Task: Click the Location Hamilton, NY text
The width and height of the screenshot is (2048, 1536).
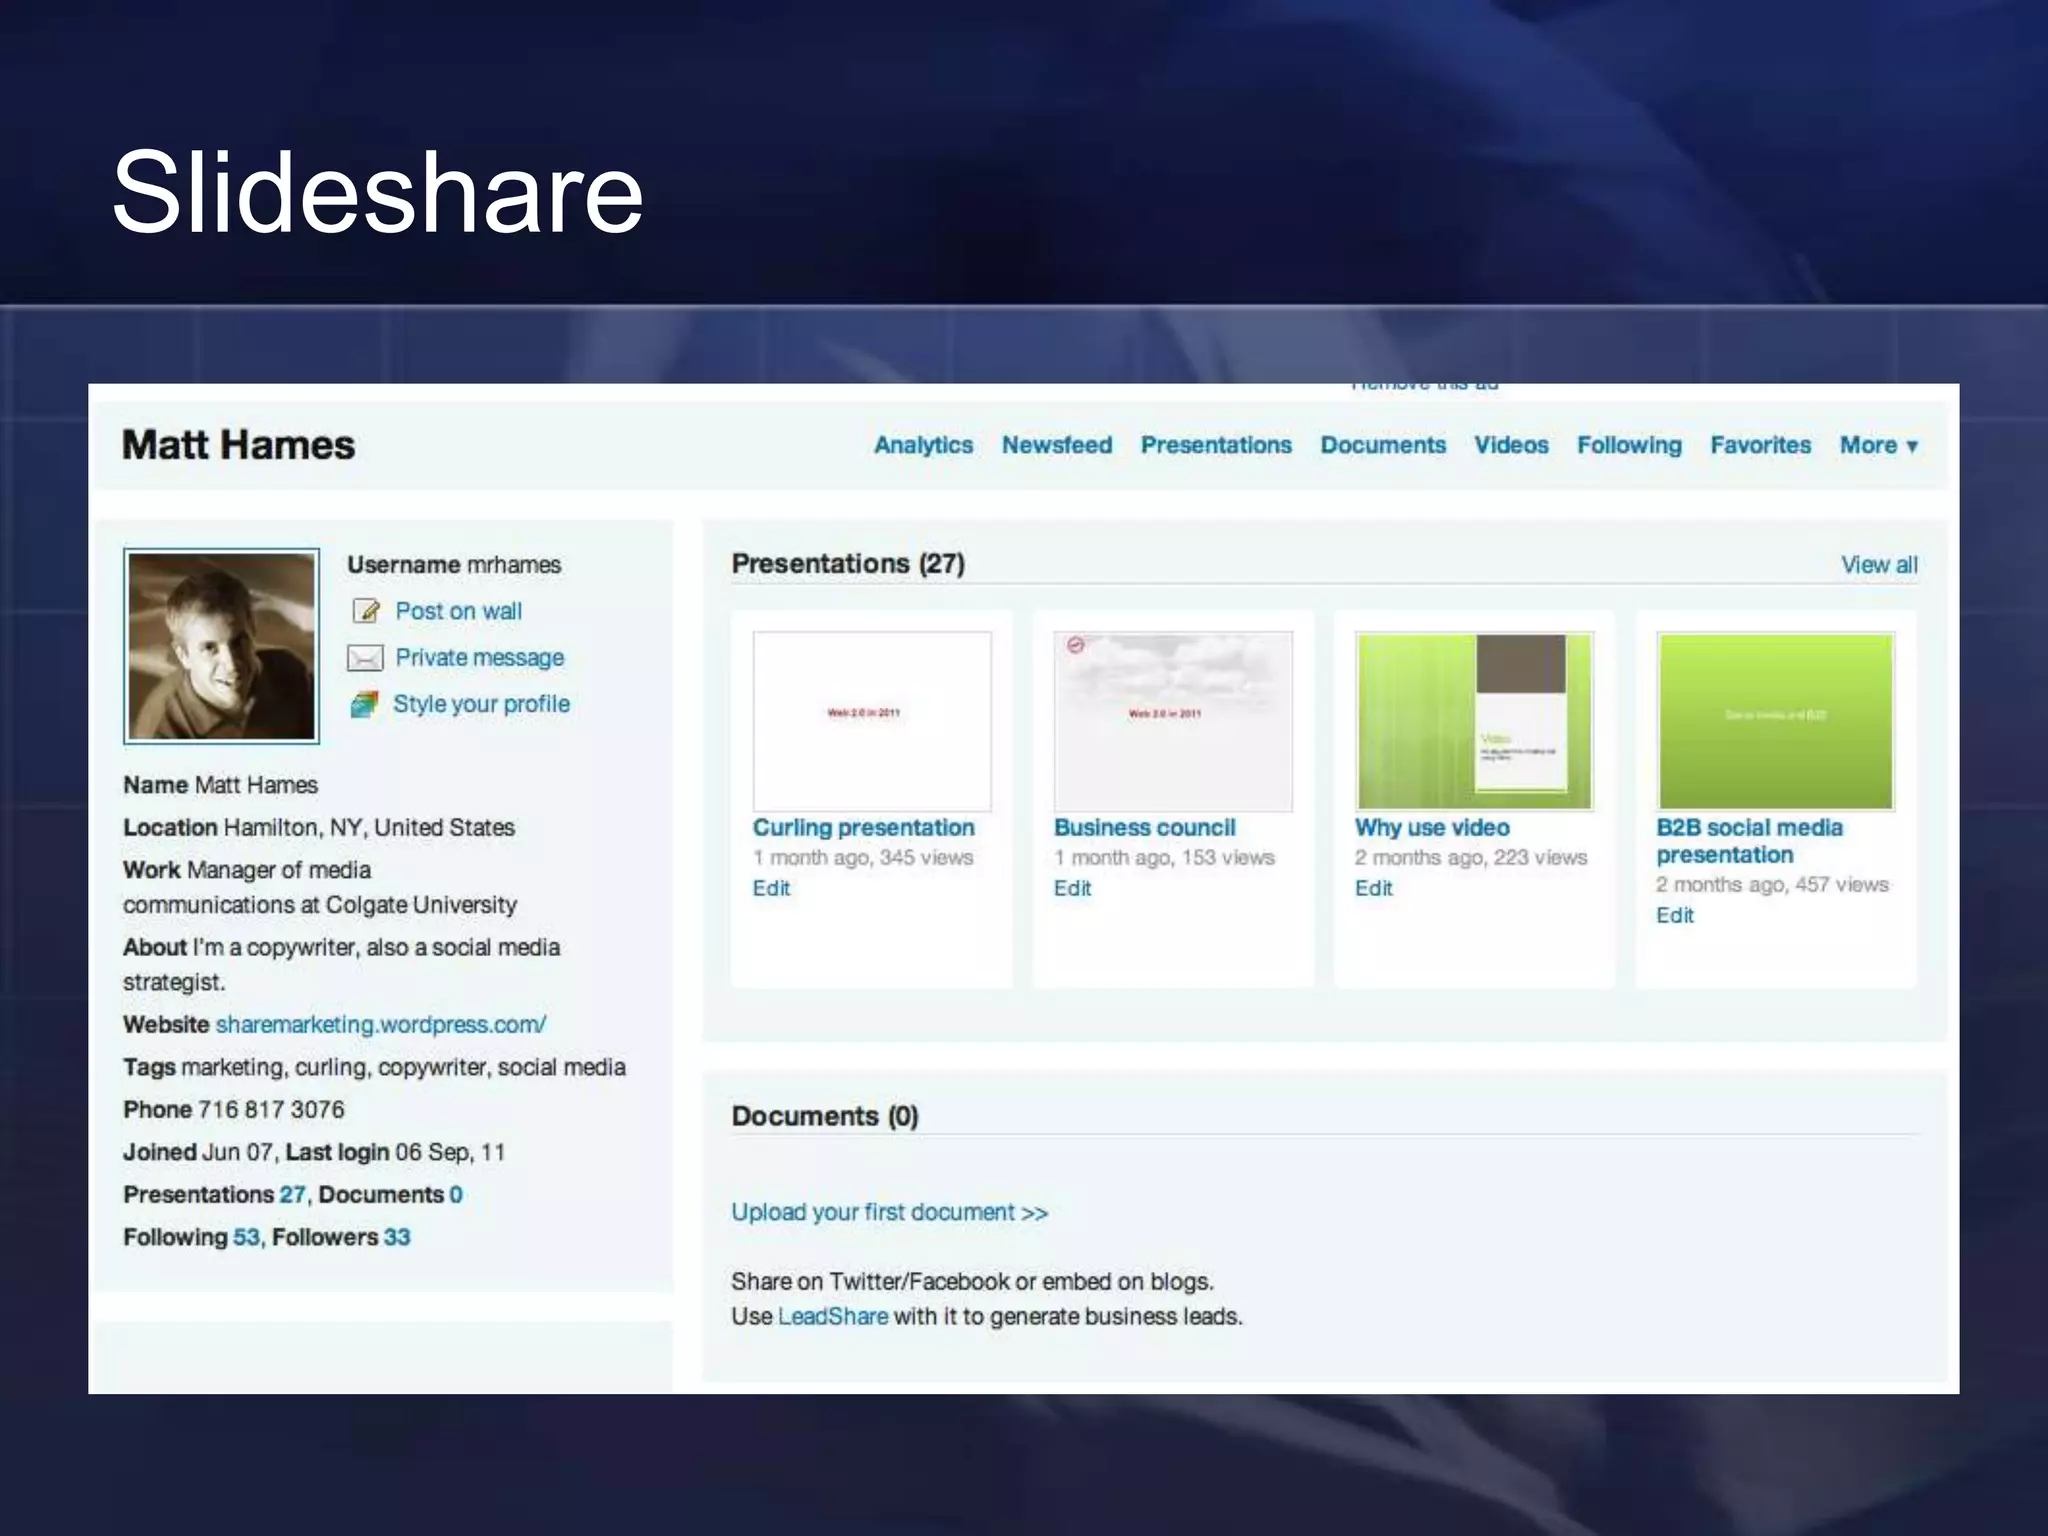Action: point(319,828)
